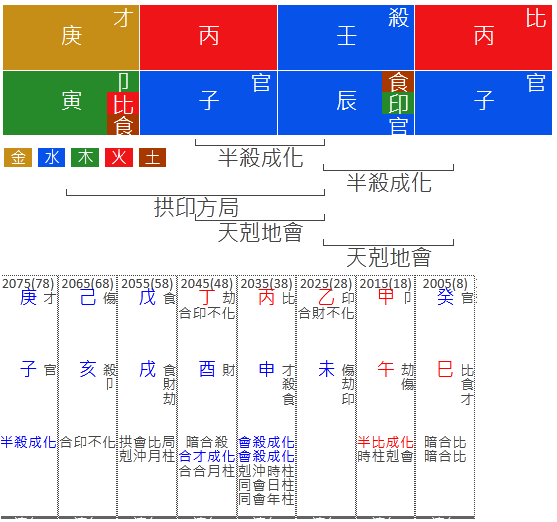The width and height of the screenshot is (557, 522).
Task: Select blue 庚 stem in the 2075 column
Action: click(28, 297)
